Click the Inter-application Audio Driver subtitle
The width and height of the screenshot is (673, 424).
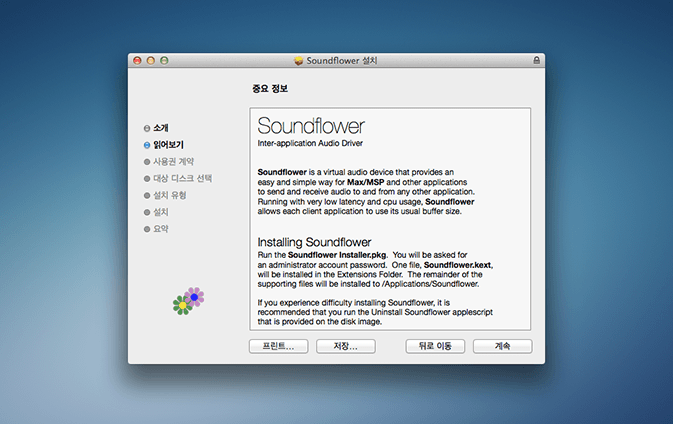(x=310, y=143)
